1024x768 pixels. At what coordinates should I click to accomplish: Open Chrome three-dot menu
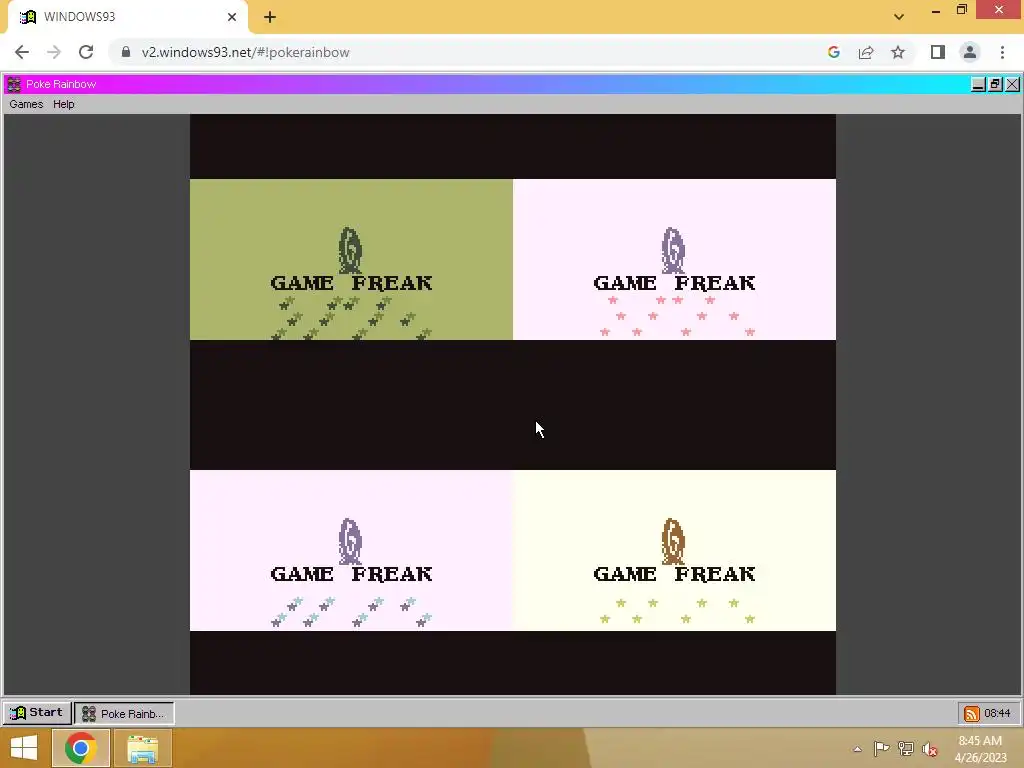[x=1002, y=52]
